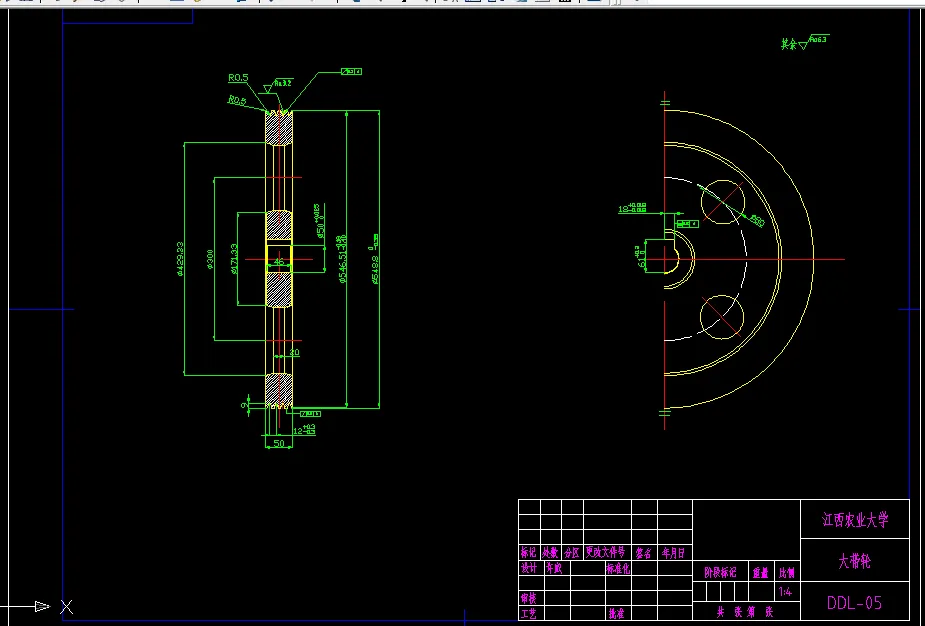Click the 设计 label in title block
925x626 pixels.
coord(529,568)
